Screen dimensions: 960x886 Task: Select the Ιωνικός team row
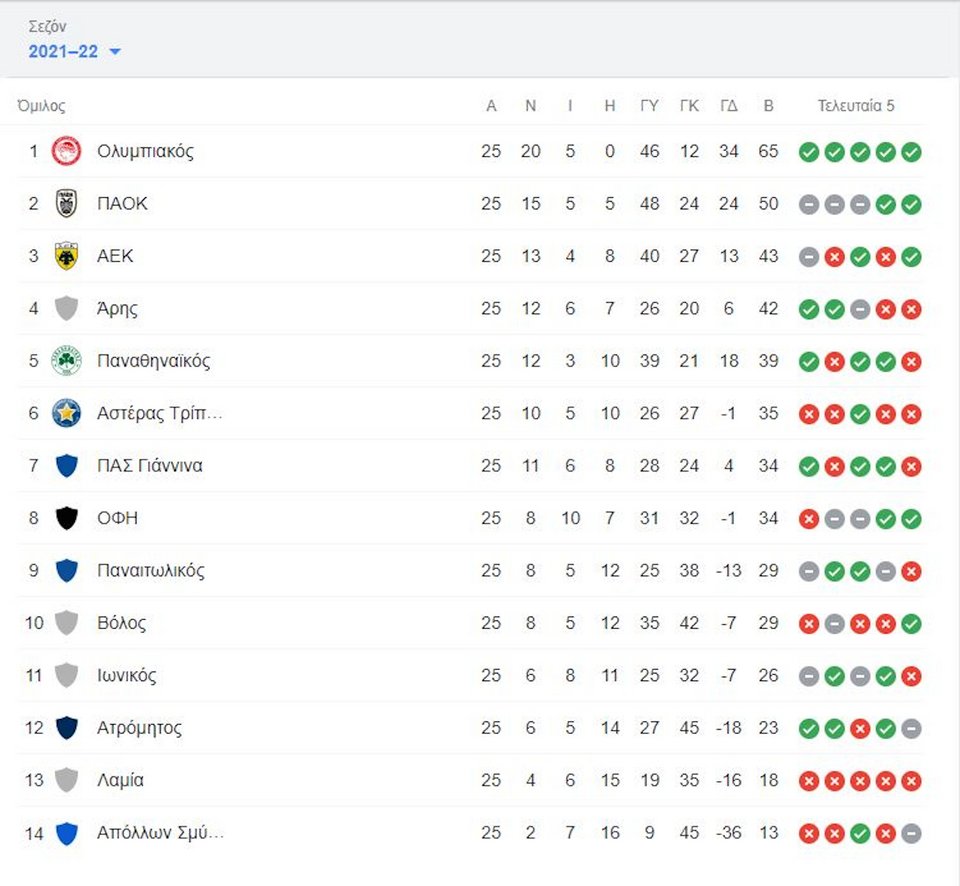point(471,675)
